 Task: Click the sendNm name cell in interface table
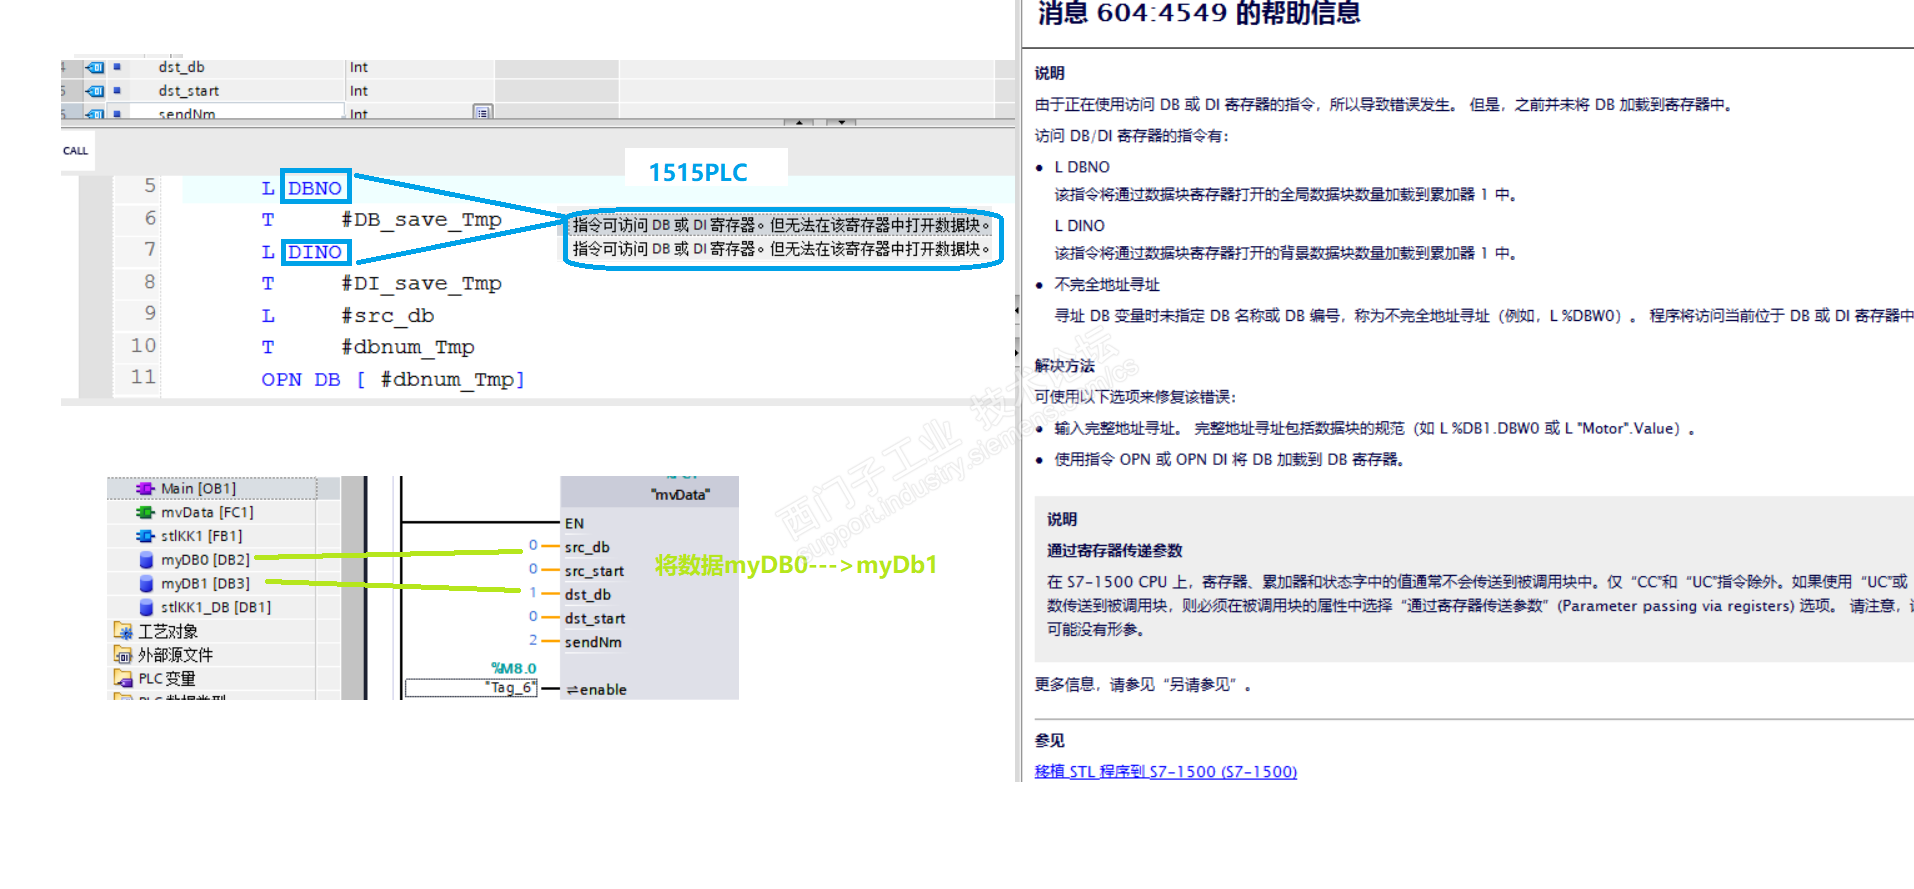click(186, 113)
